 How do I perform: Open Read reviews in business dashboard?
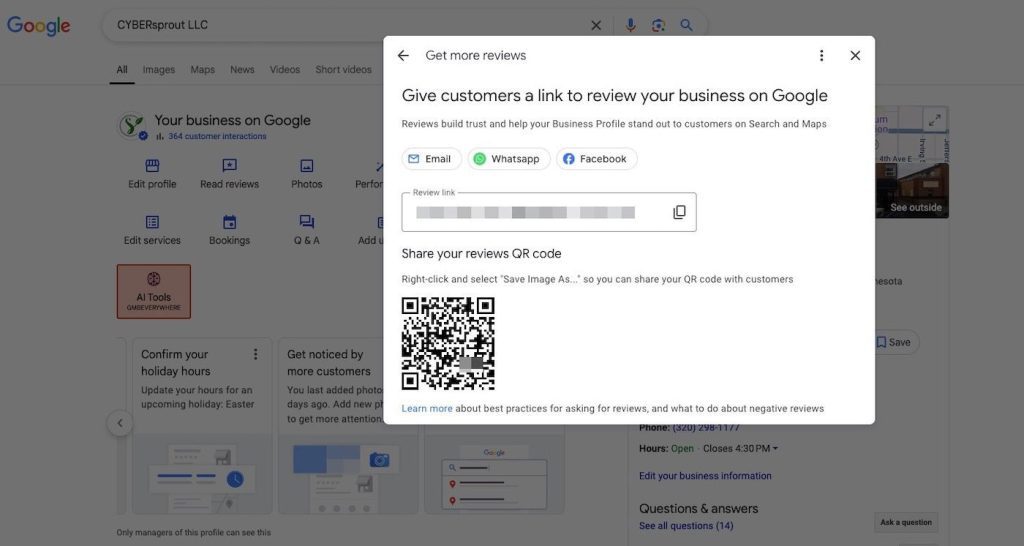(229, 174)
